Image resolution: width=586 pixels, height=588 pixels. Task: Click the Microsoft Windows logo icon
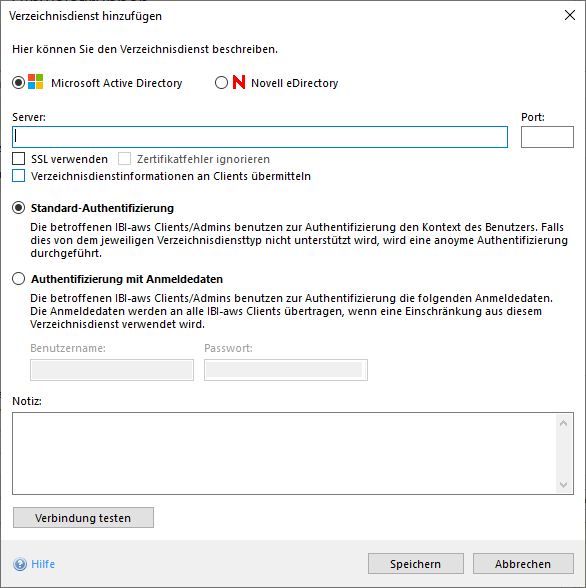(x=36, y=82)
